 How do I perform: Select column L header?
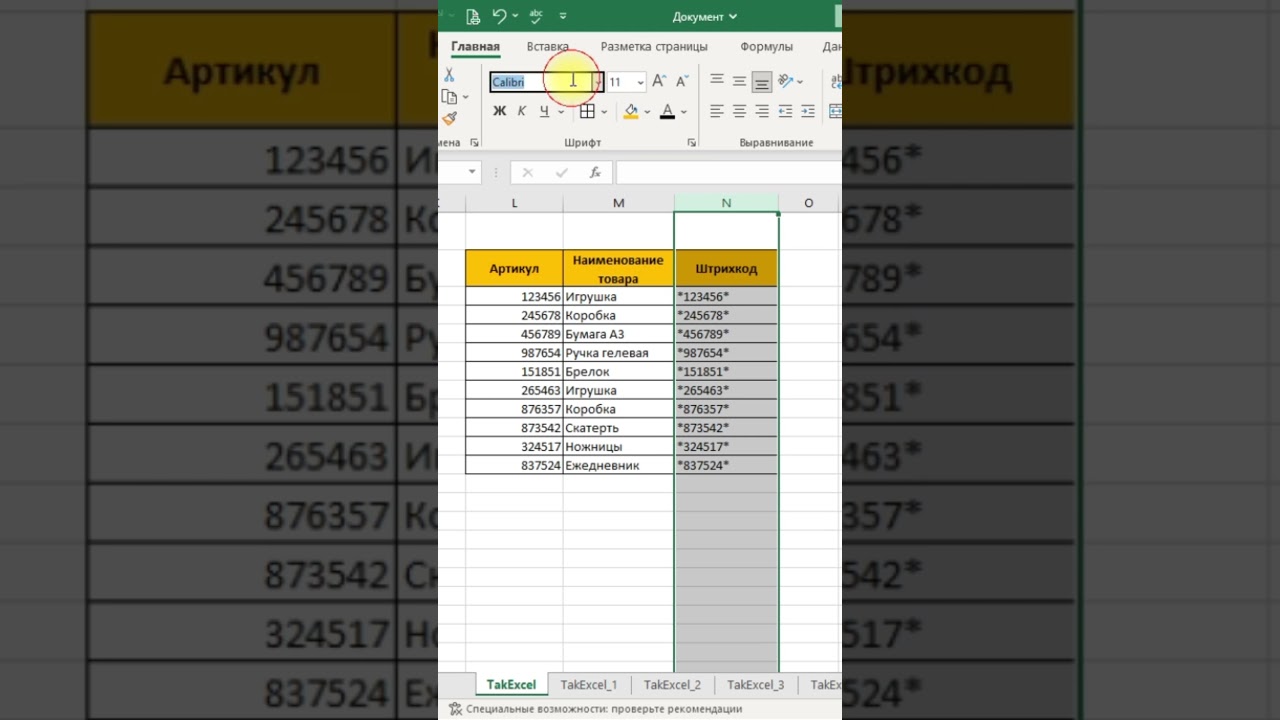(x=514, y=203)
